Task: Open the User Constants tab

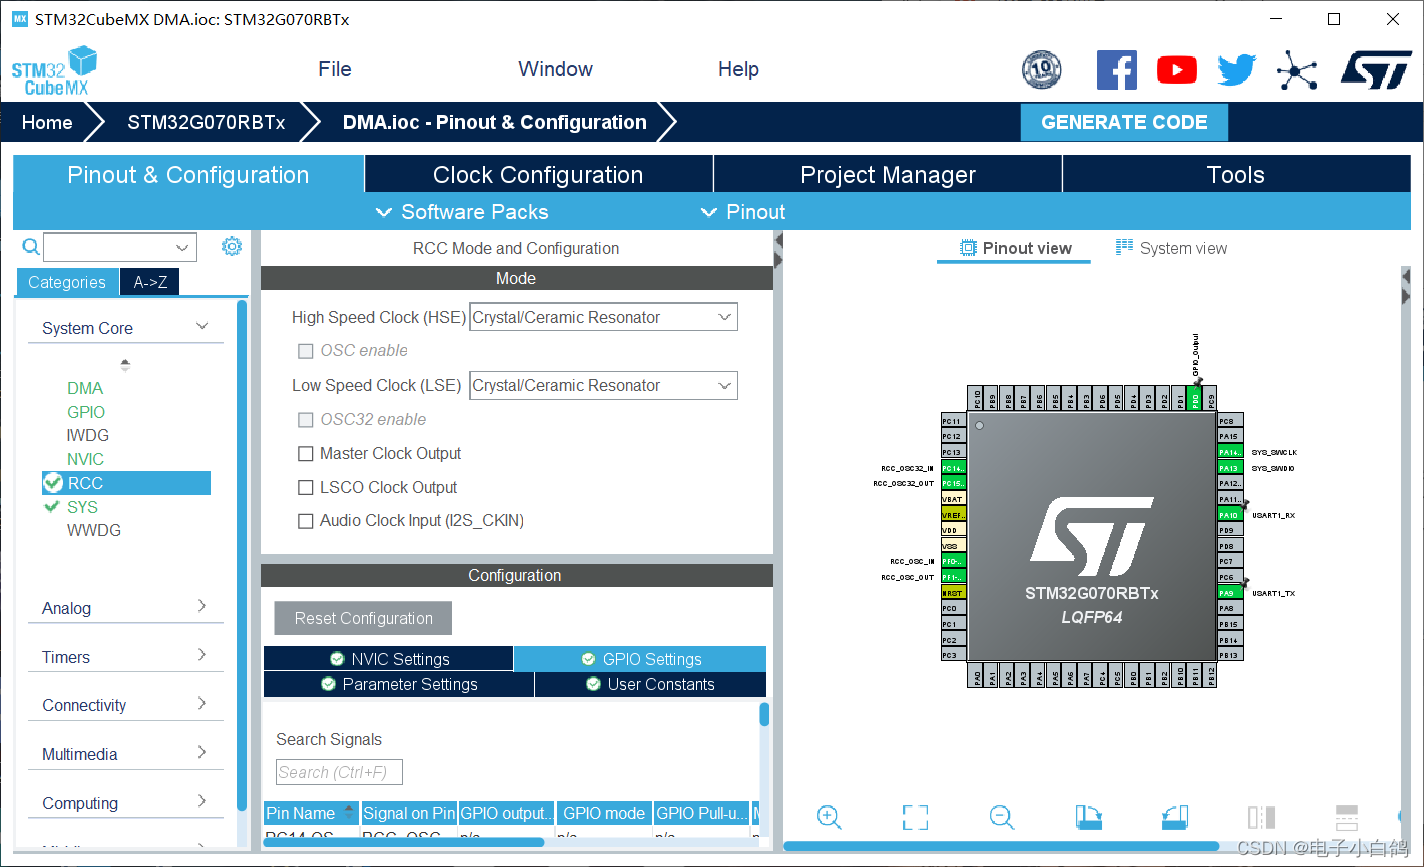Action: coord(650,684)
